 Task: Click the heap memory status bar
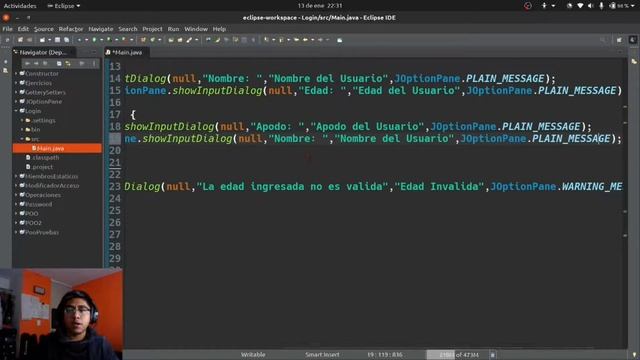coord(456,355)
